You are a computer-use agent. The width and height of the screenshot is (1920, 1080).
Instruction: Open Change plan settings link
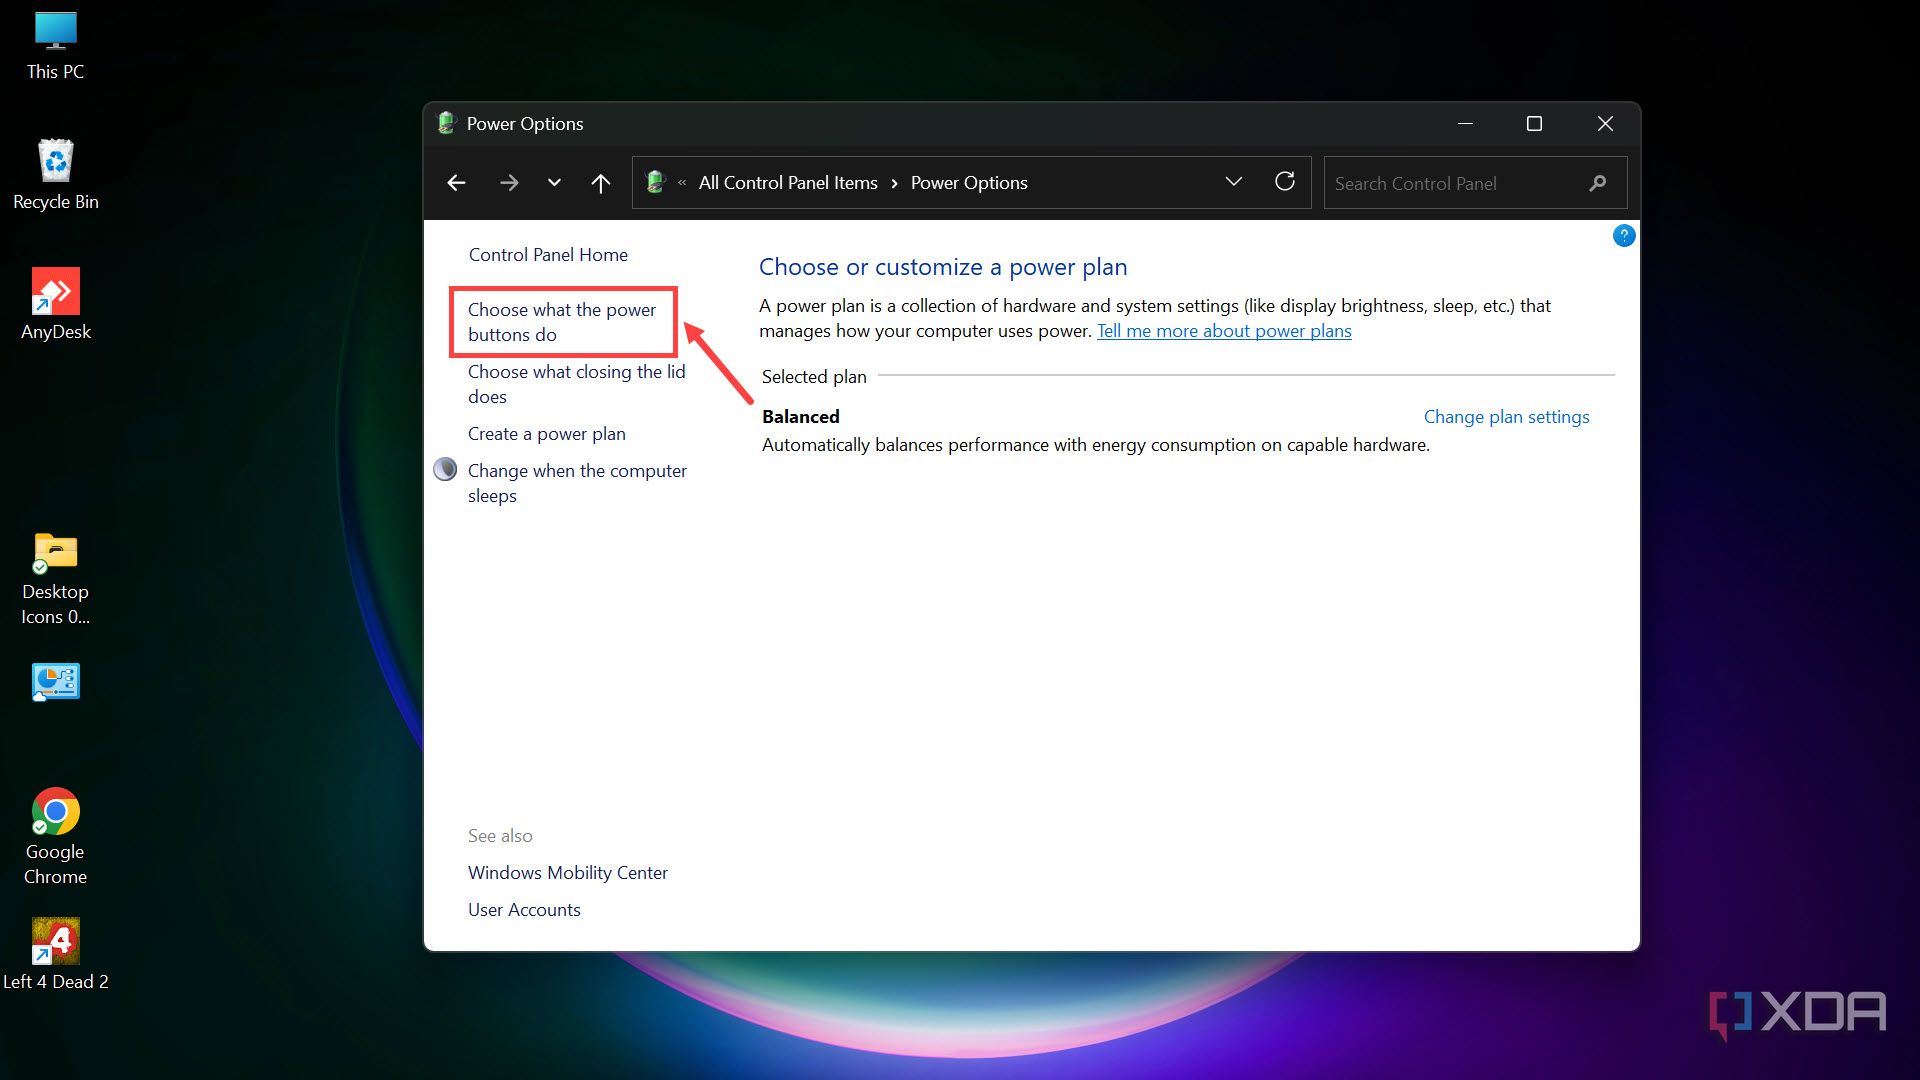(x=1506, y=417)
